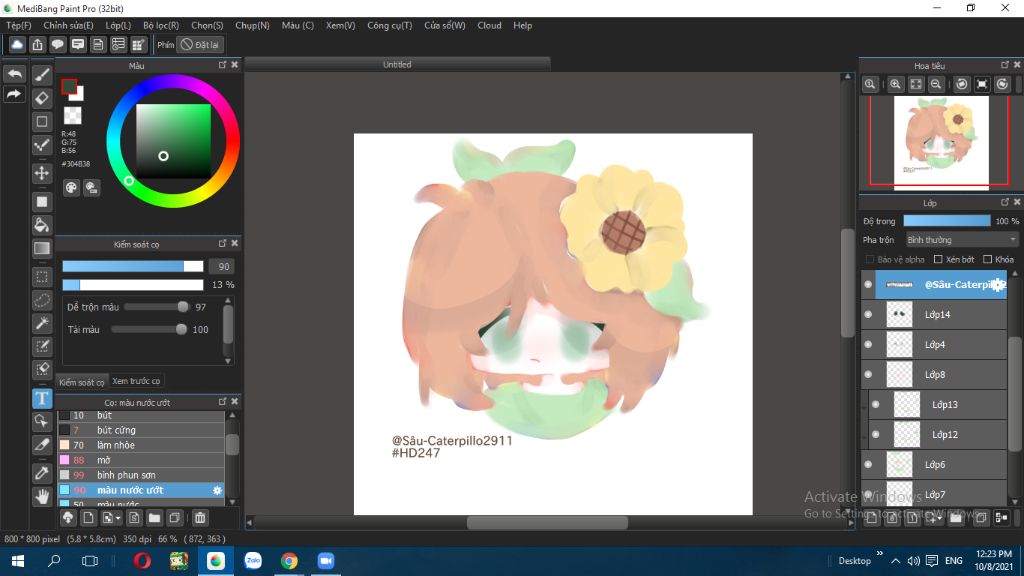Open the cloud icon in top toolbar

(x=17, y=44)
